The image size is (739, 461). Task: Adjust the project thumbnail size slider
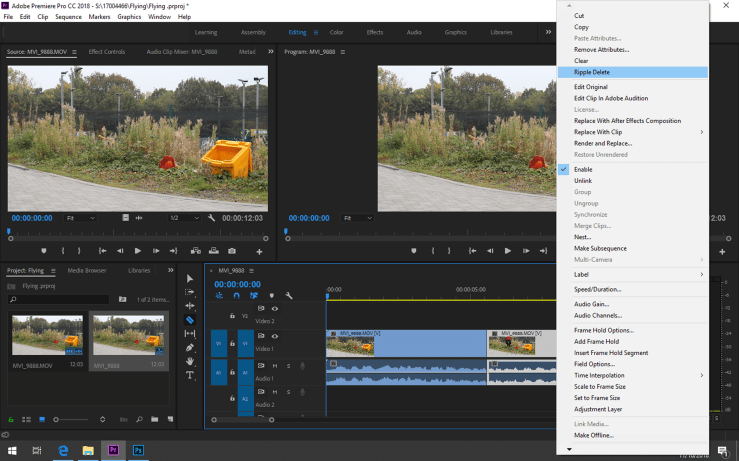coord(56,419)
